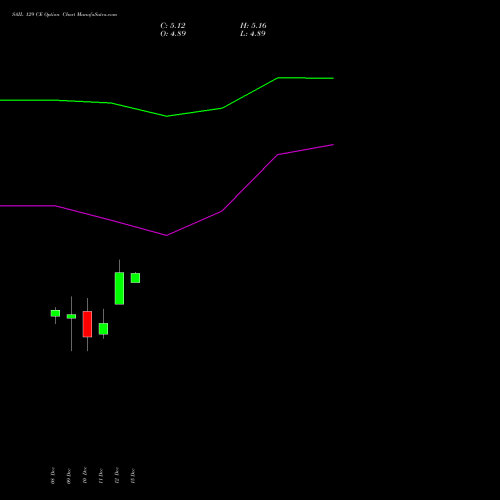Click the chart title mentioning MunafaSutra.com

(x=64, y=15)
